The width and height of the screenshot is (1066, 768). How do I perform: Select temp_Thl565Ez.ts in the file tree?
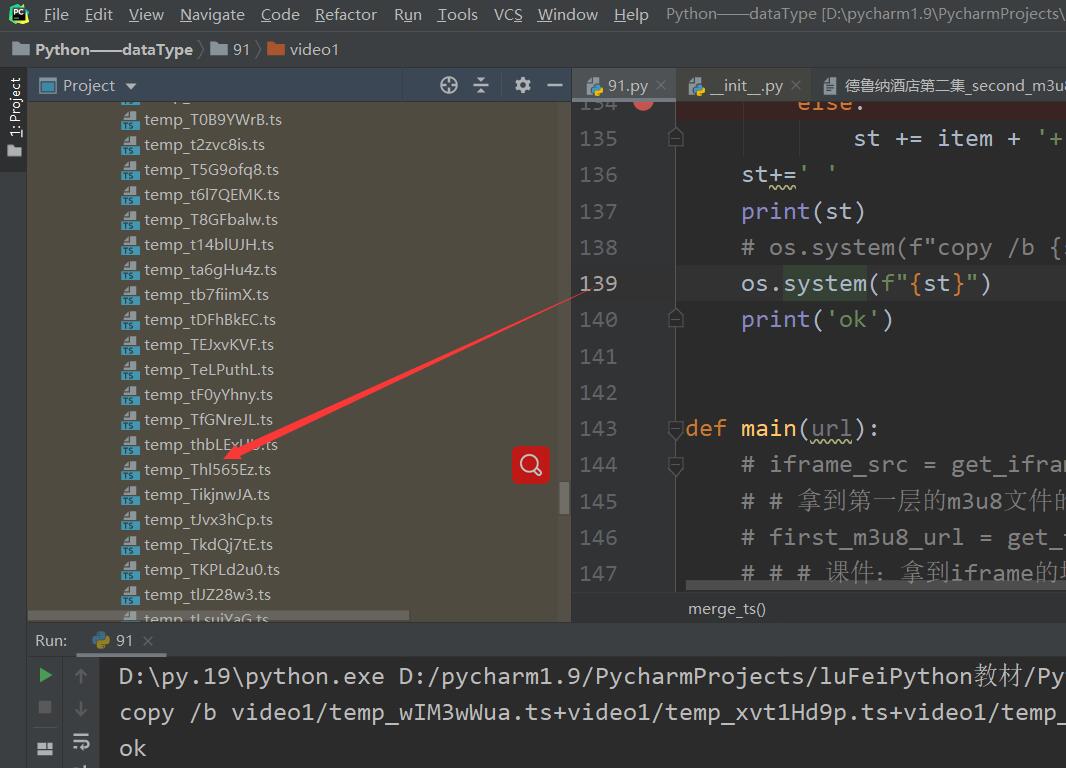206,470
